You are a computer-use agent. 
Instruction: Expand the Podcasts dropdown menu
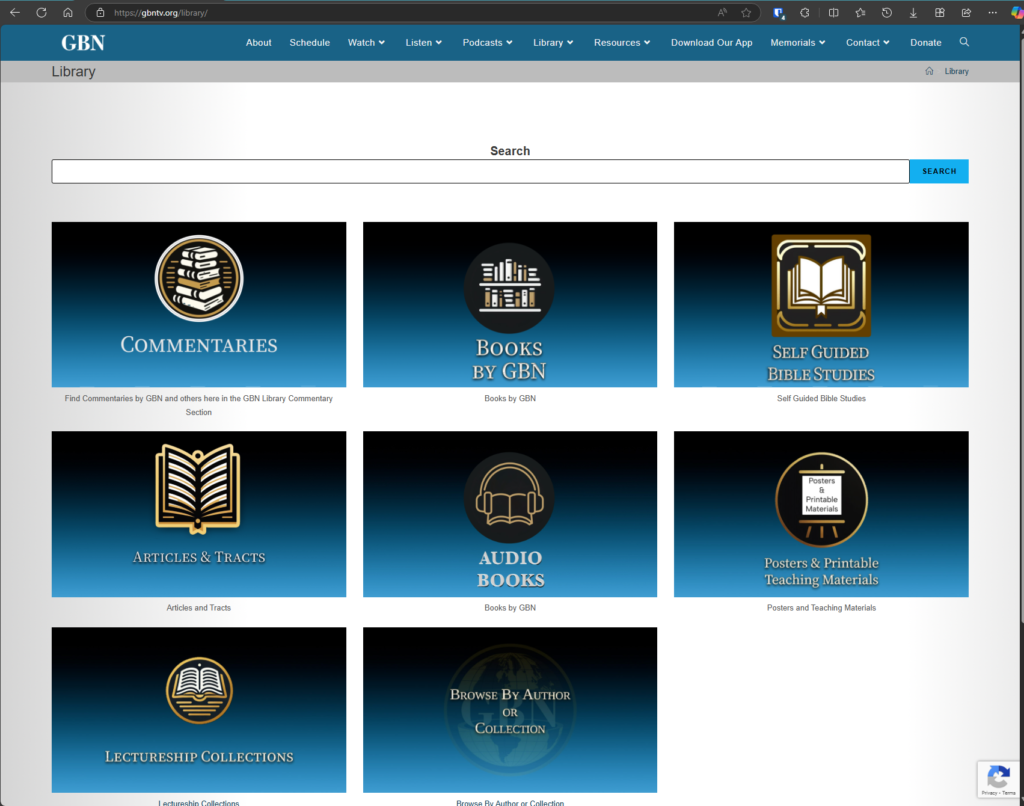487,43
